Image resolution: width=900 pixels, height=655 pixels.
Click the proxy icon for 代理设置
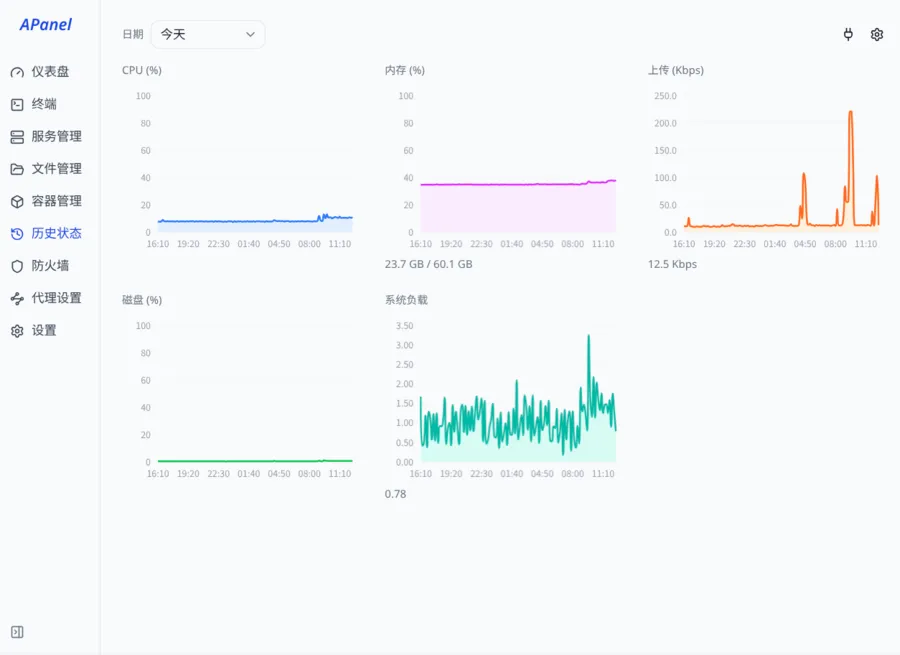coord(17,299)
